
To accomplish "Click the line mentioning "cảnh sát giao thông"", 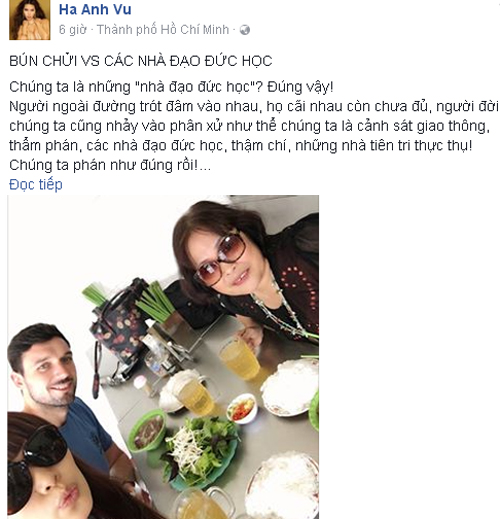I will [x=249, y=126].
